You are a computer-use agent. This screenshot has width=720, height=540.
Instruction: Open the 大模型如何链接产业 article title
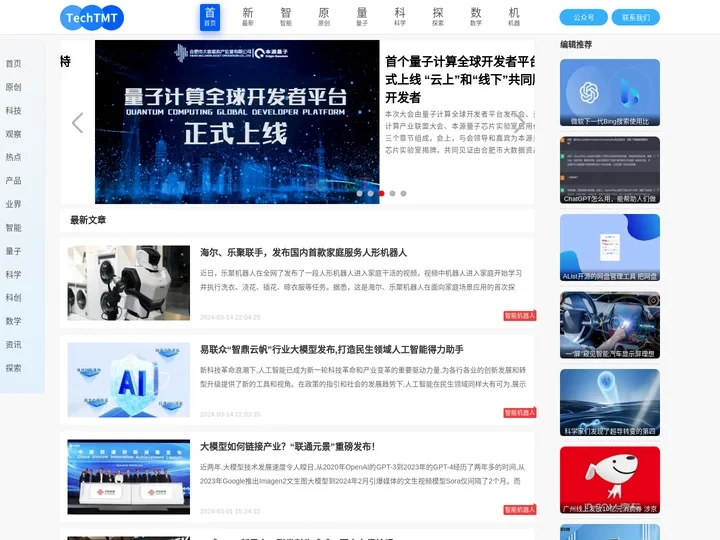tap(288, 446)
